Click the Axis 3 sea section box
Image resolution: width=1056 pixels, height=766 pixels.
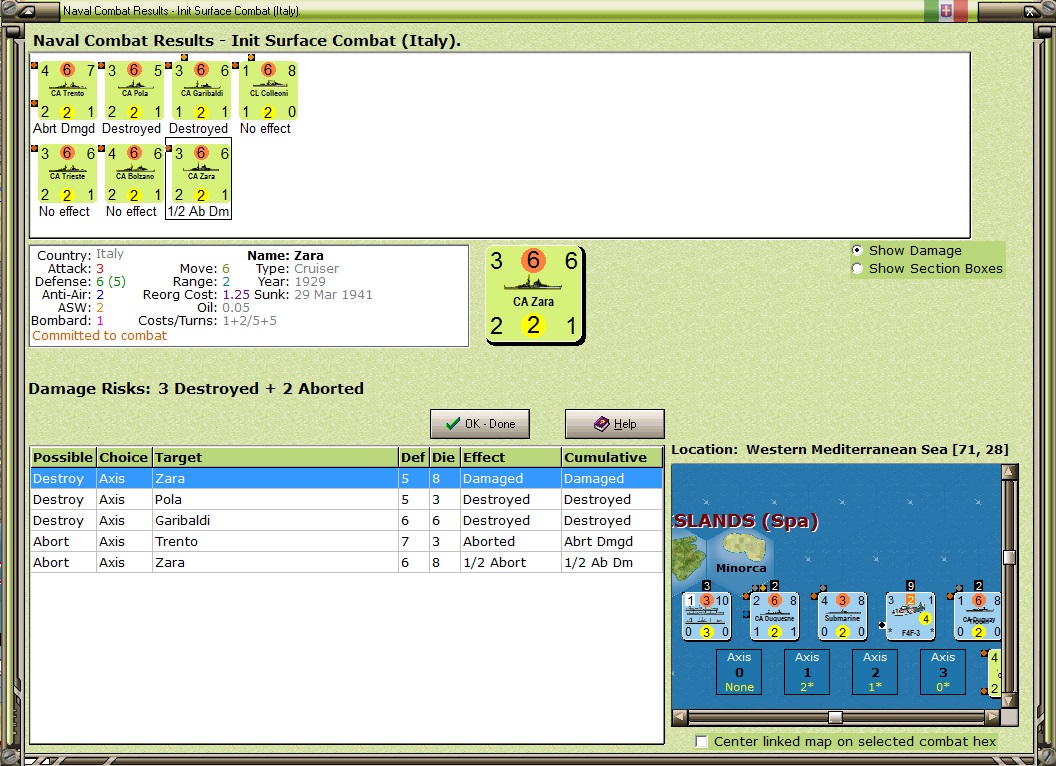pos(943,672)
